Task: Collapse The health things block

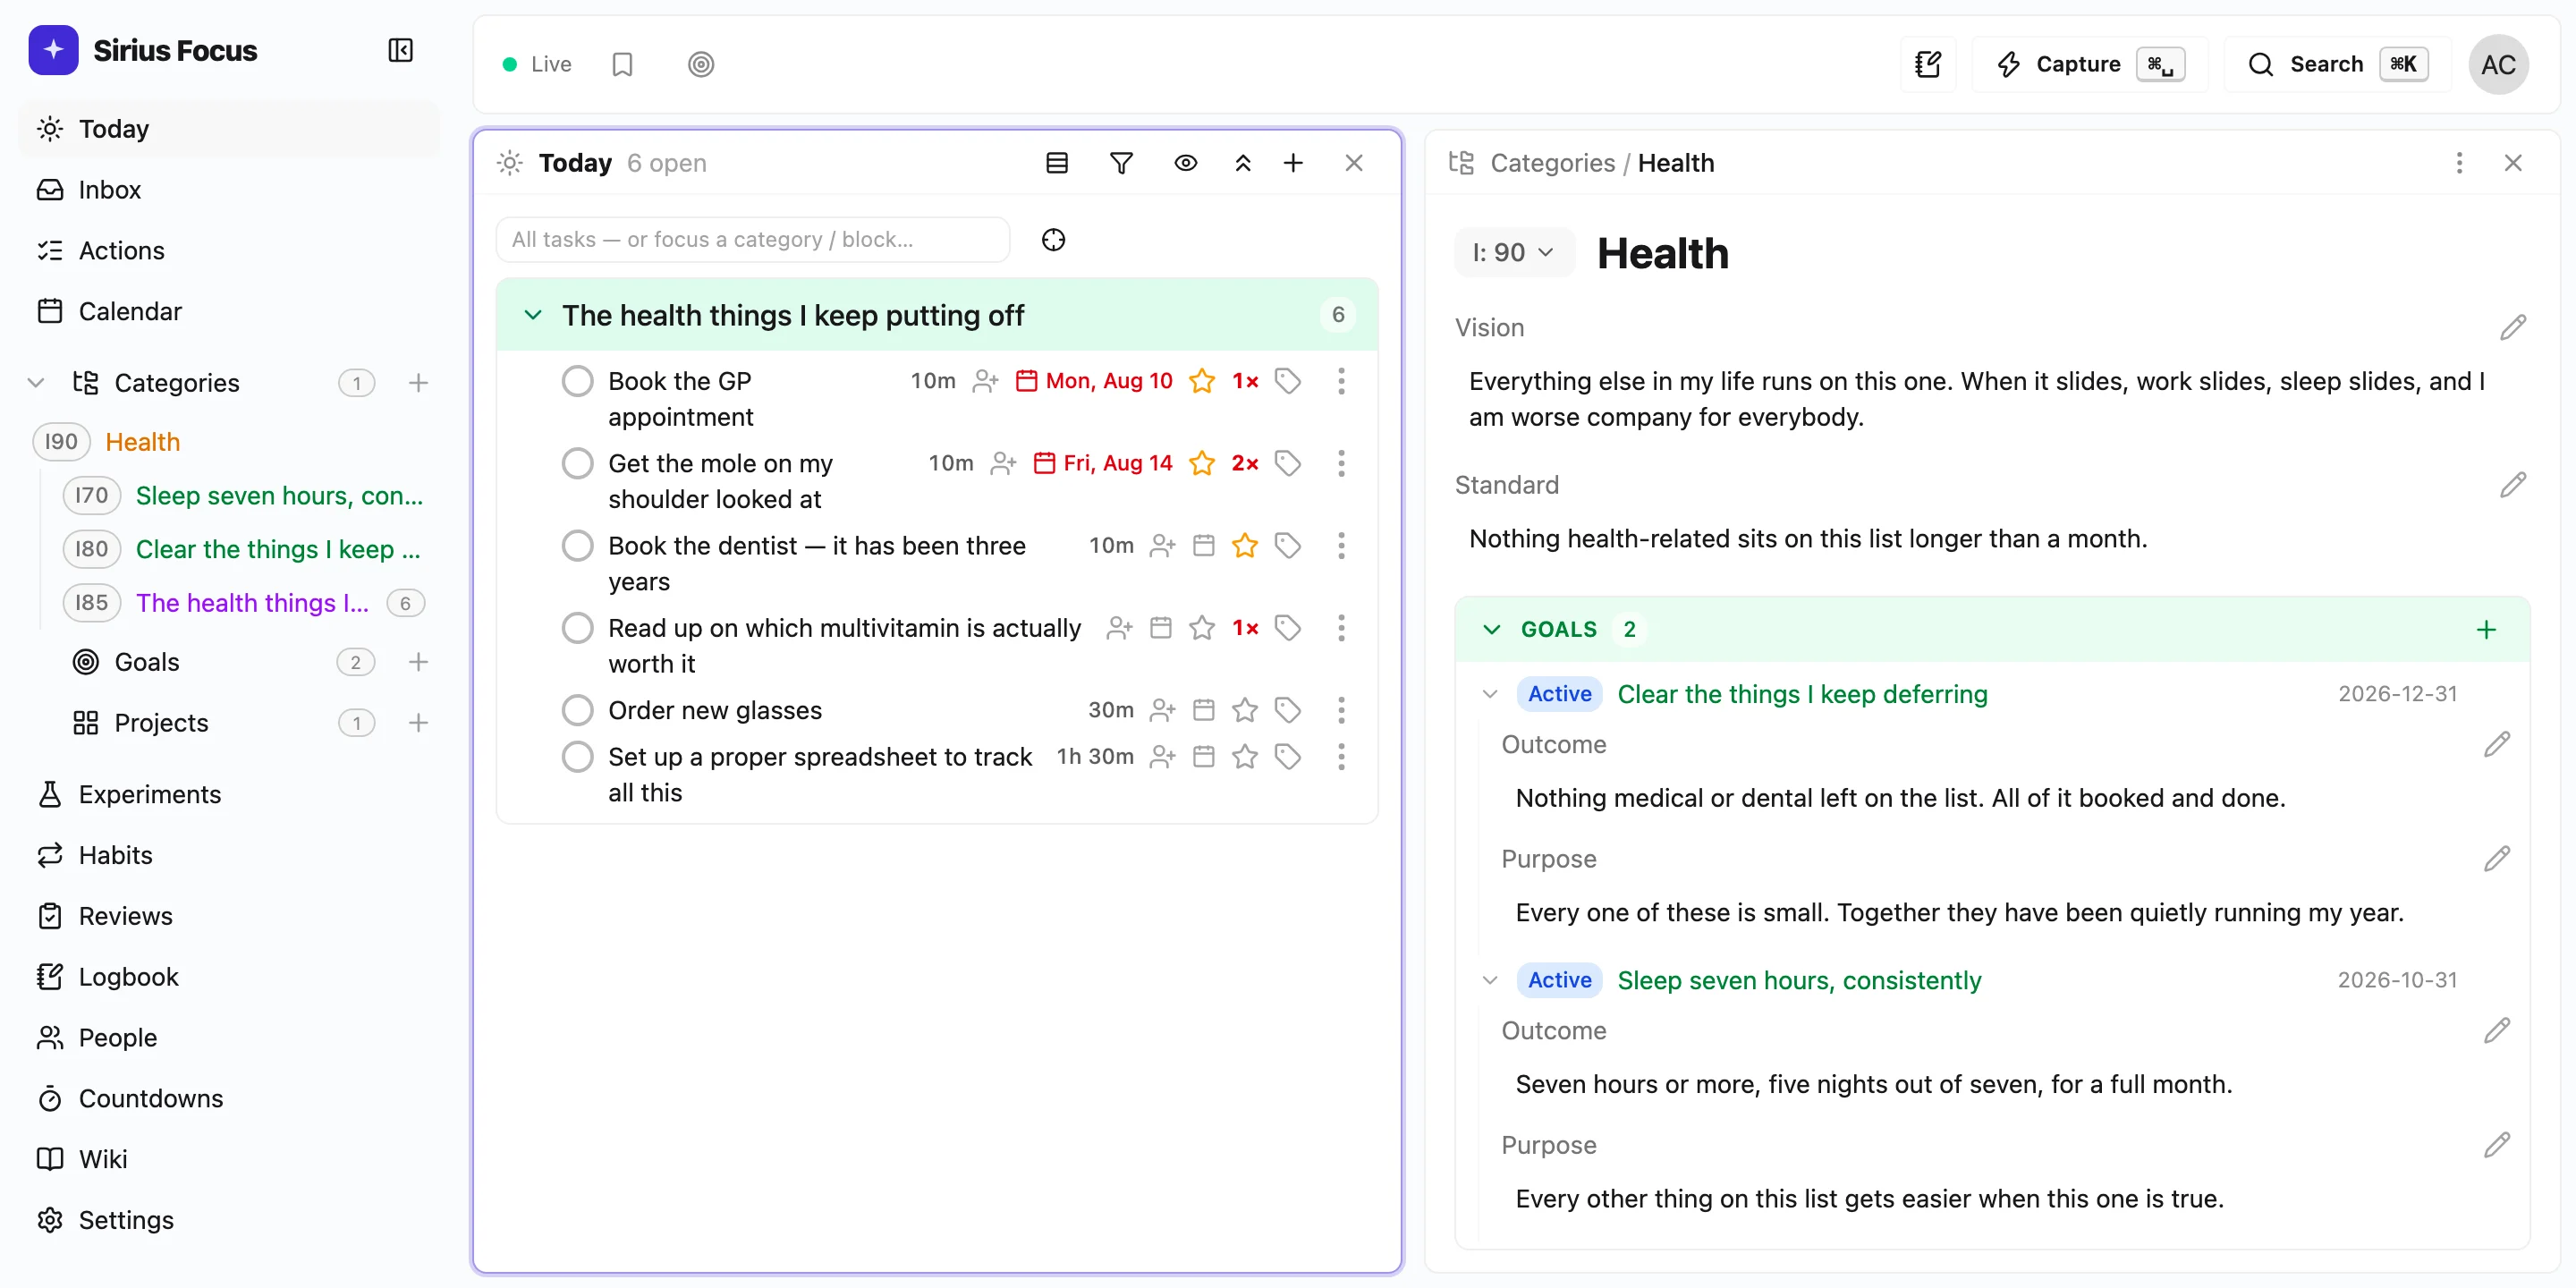Action: point(533,315)
